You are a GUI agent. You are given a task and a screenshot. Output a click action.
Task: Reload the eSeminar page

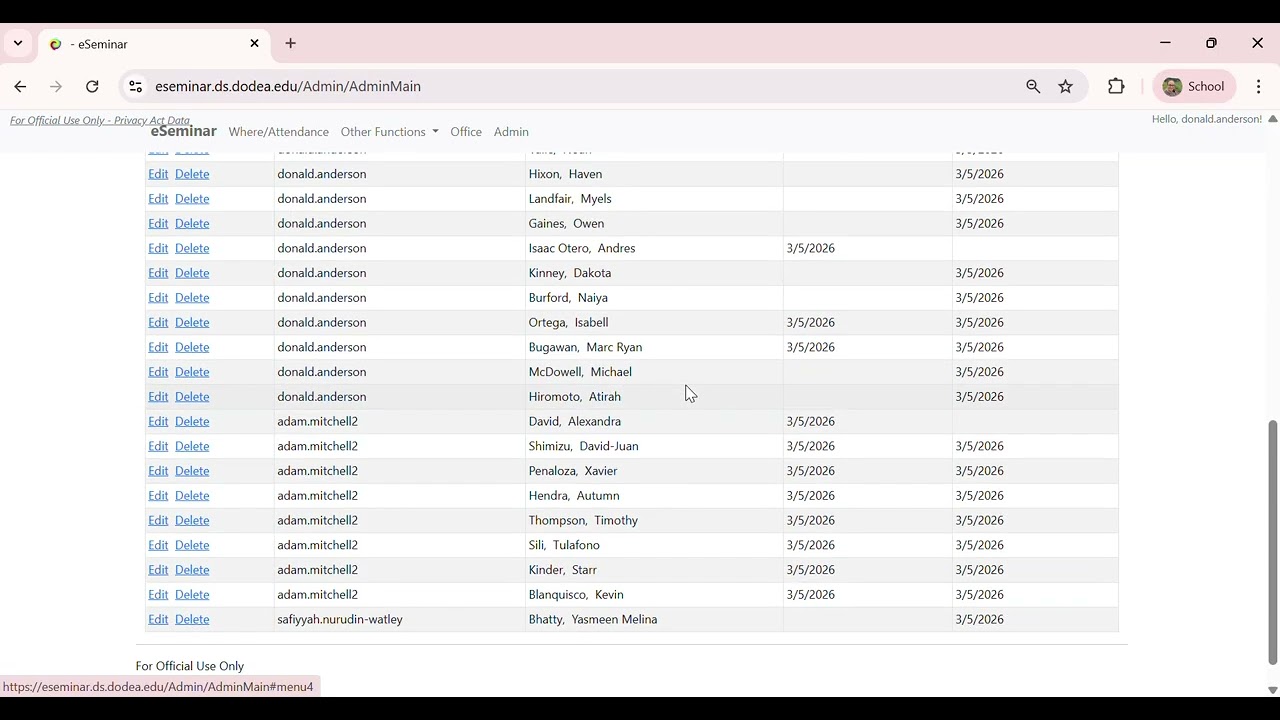92,87
